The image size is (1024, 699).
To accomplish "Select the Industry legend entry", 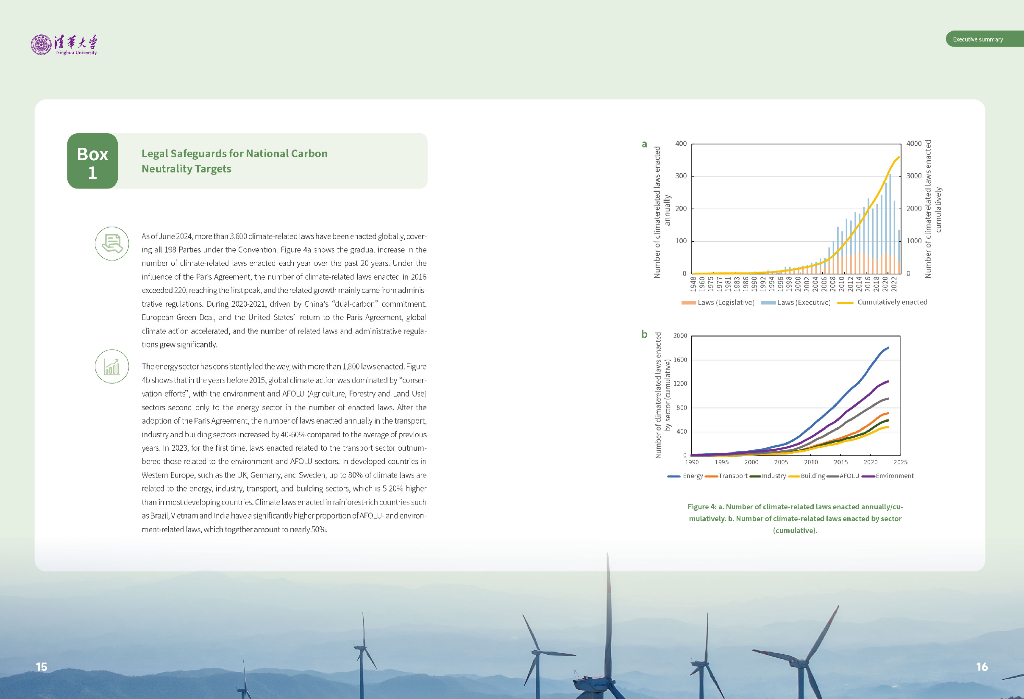I will [767, 476].
